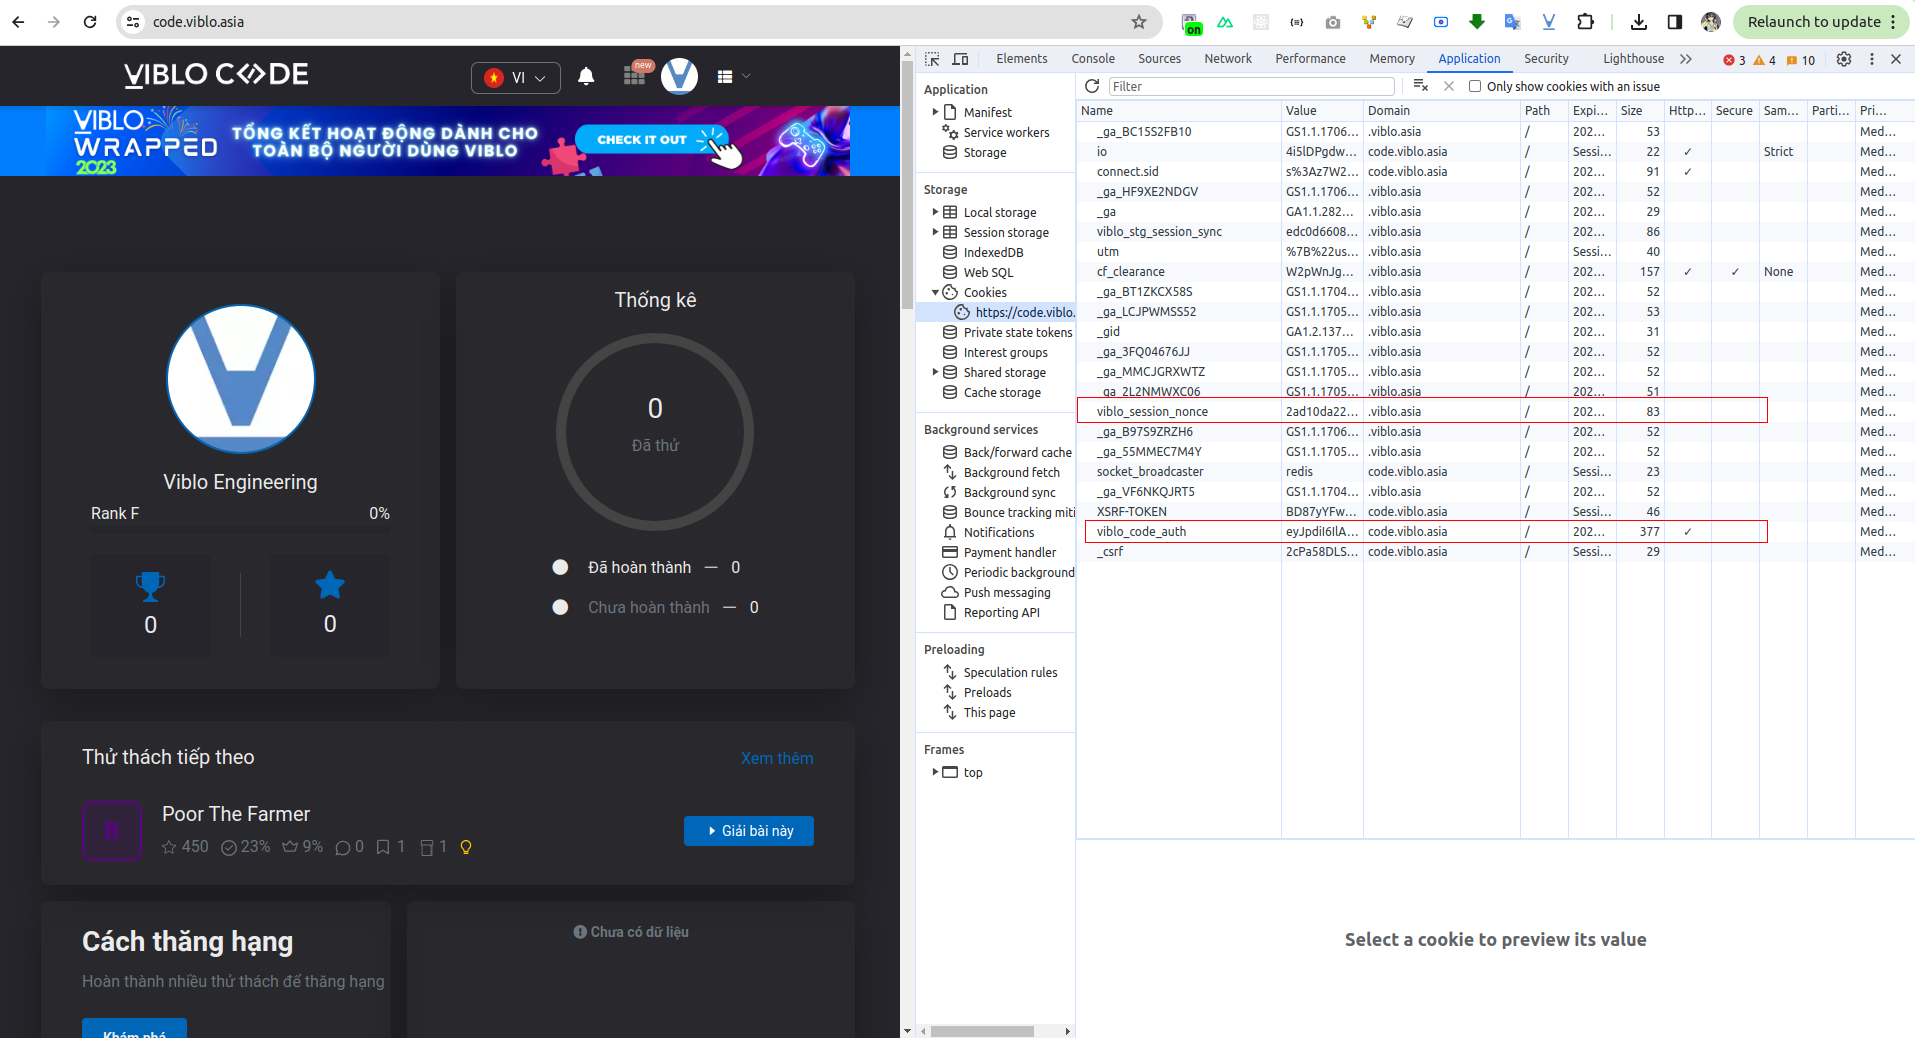Expand Local storage in the Application sidebar
The height and width of the screenshot is (1038, 1915).
point(934,212)
